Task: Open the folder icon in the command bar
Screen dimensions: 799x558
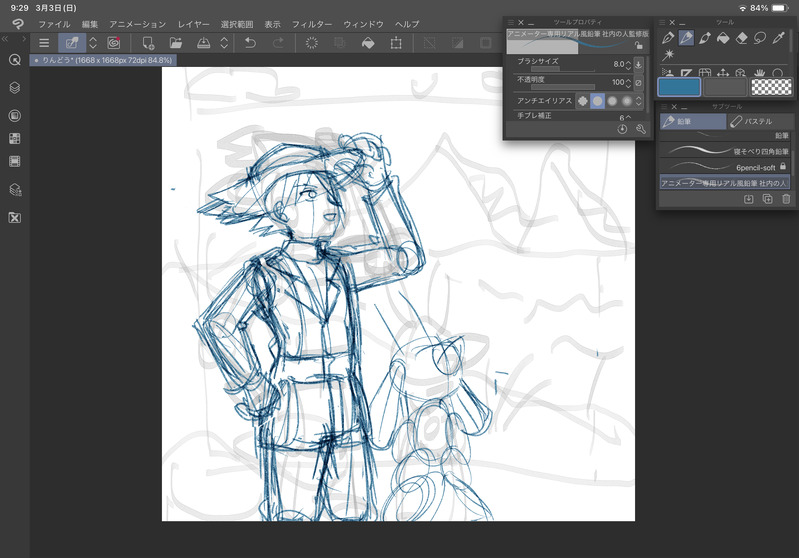Action: (176, 43)
